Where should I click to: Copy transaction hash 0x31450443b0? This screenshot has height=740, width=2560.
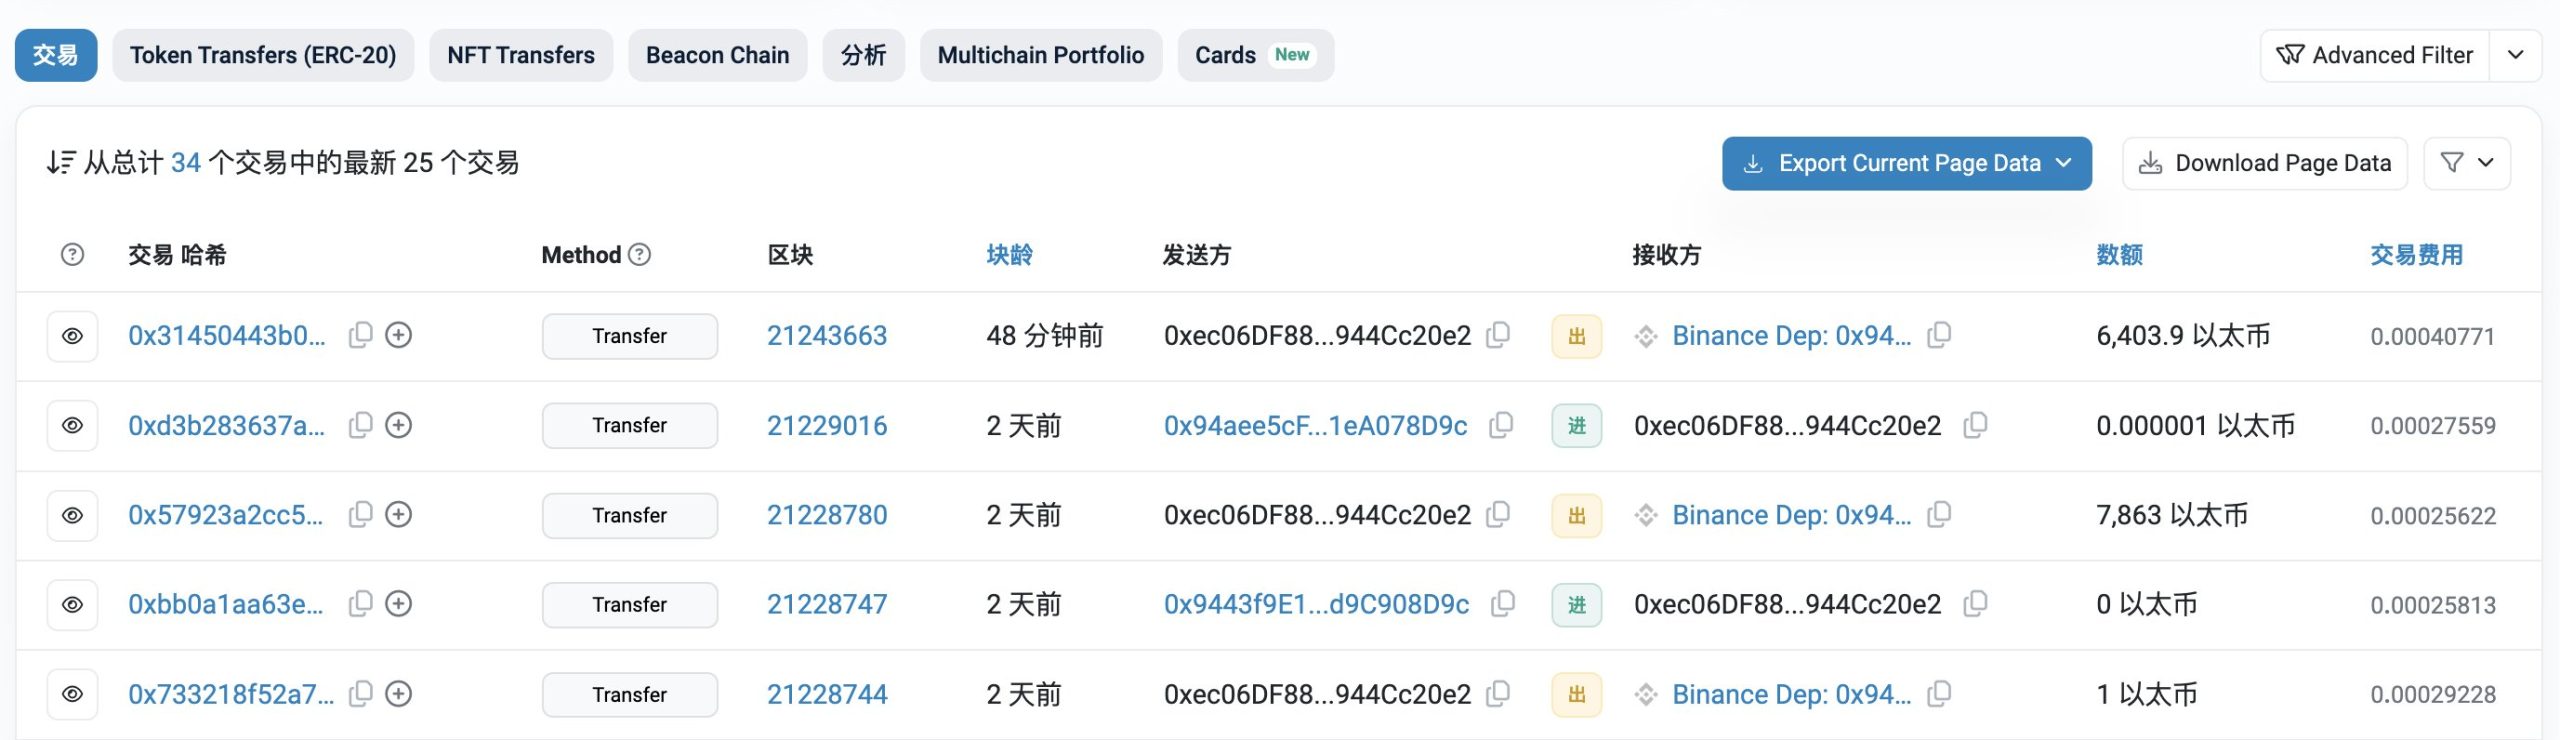[x=360, y=335]
